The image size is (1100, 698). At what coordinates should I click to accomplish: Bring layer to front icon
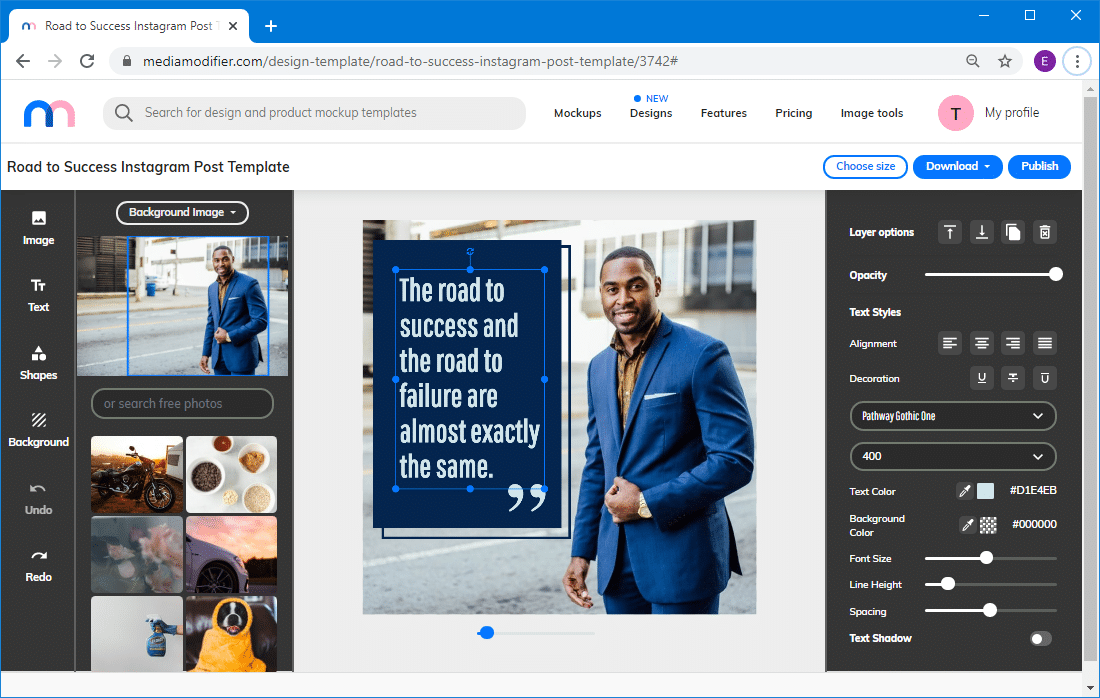coord(950,232)
